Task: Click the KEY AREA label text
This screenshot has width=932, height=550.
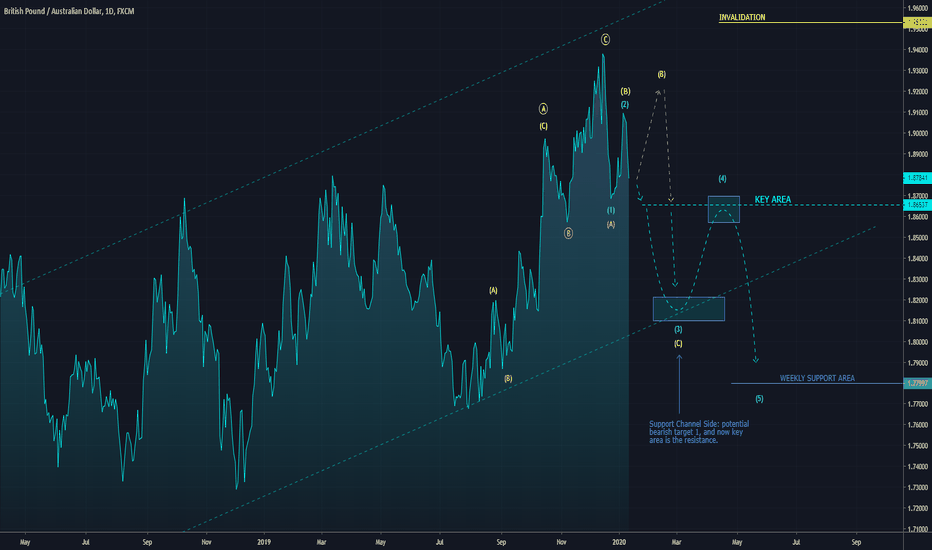Action: pyautogui.click(x=772, y=200)
